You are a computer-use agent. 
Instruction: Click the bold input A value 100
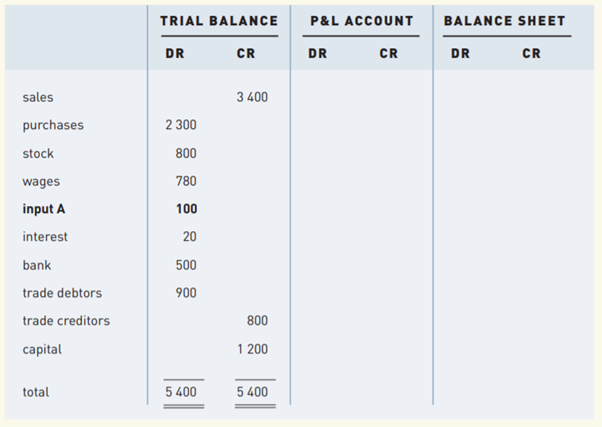186,210
